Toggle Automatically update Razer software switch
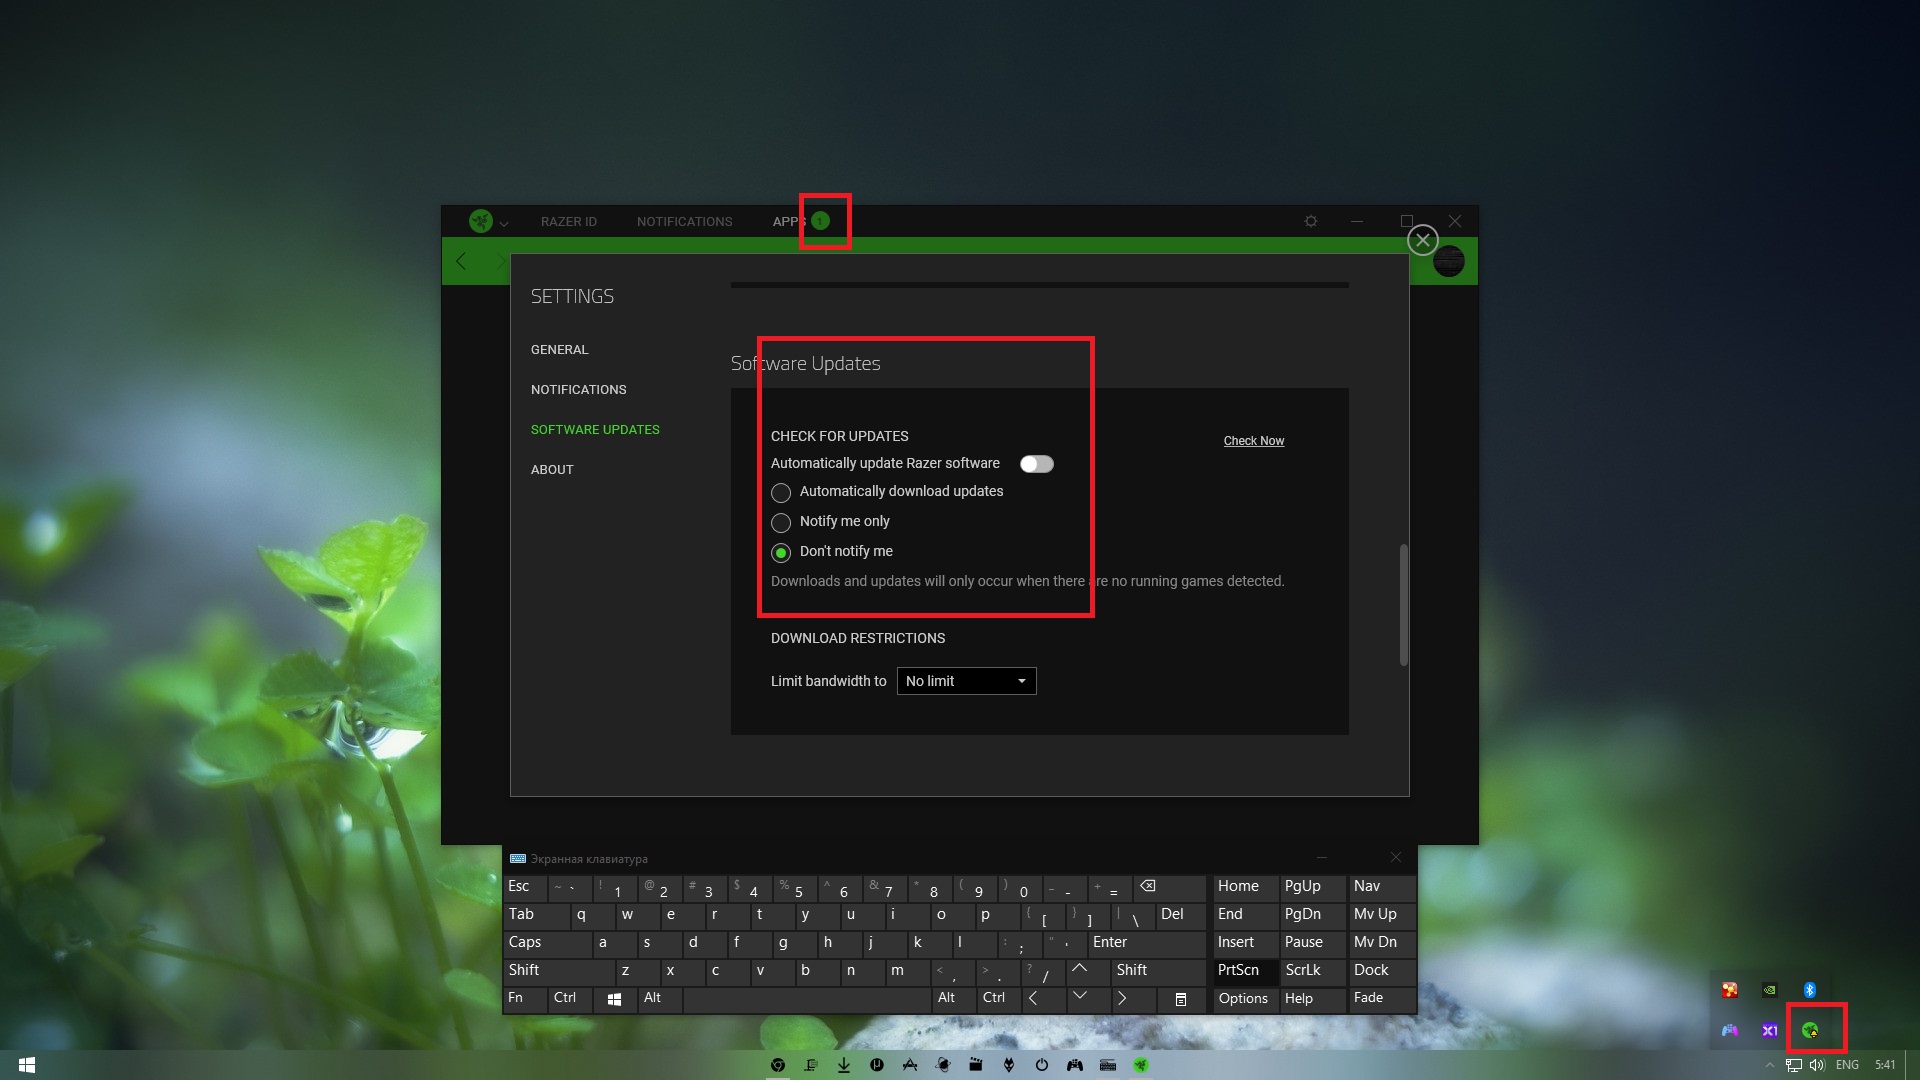 [x=1036, y=464]
